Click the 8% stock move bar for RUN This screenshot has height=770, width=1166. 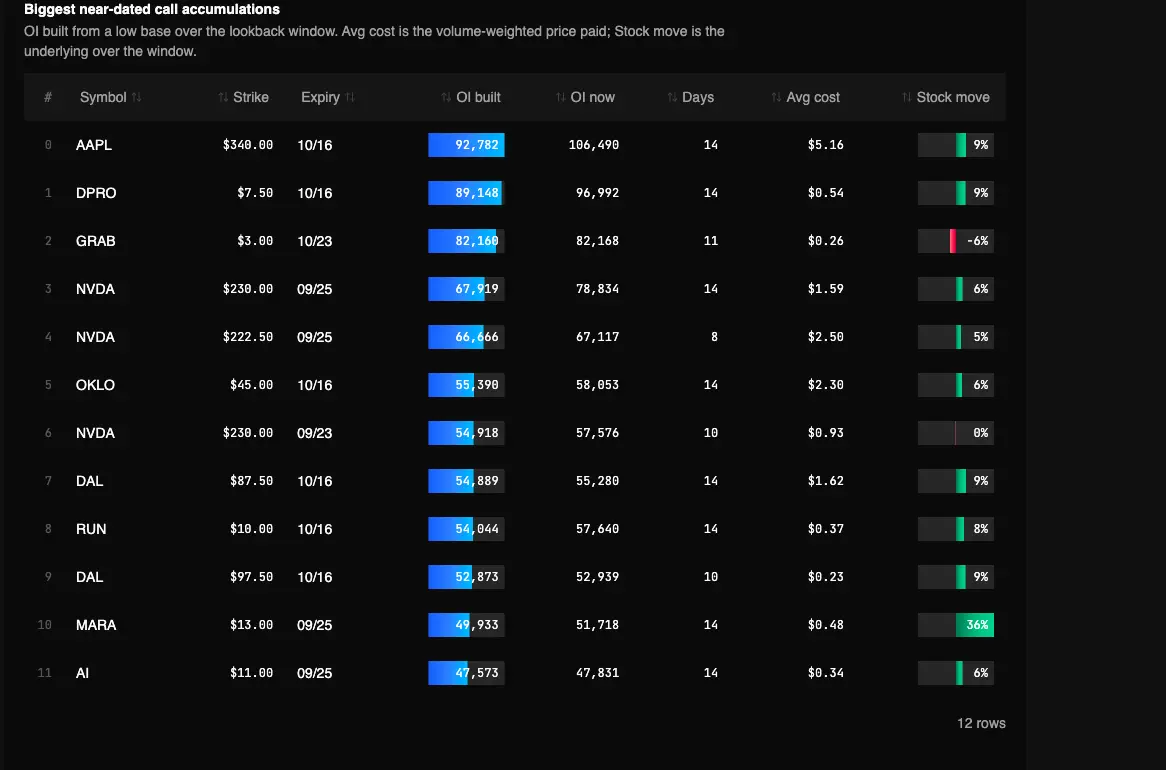(956, 529)
